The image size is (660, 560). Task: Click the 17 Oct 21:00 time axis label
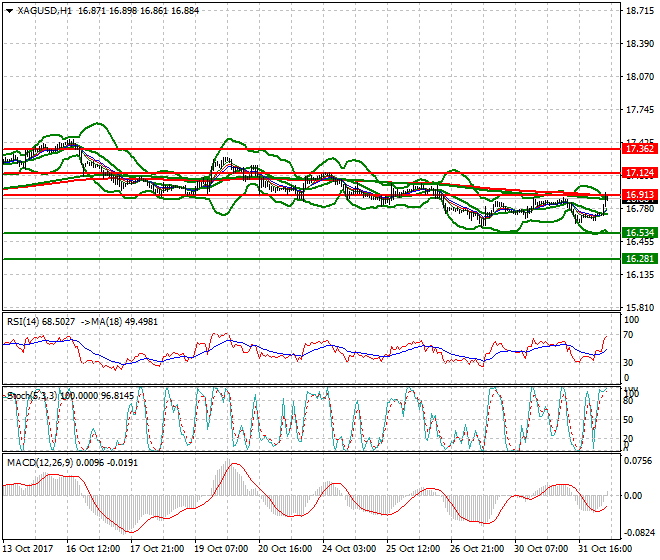point(157,549)
